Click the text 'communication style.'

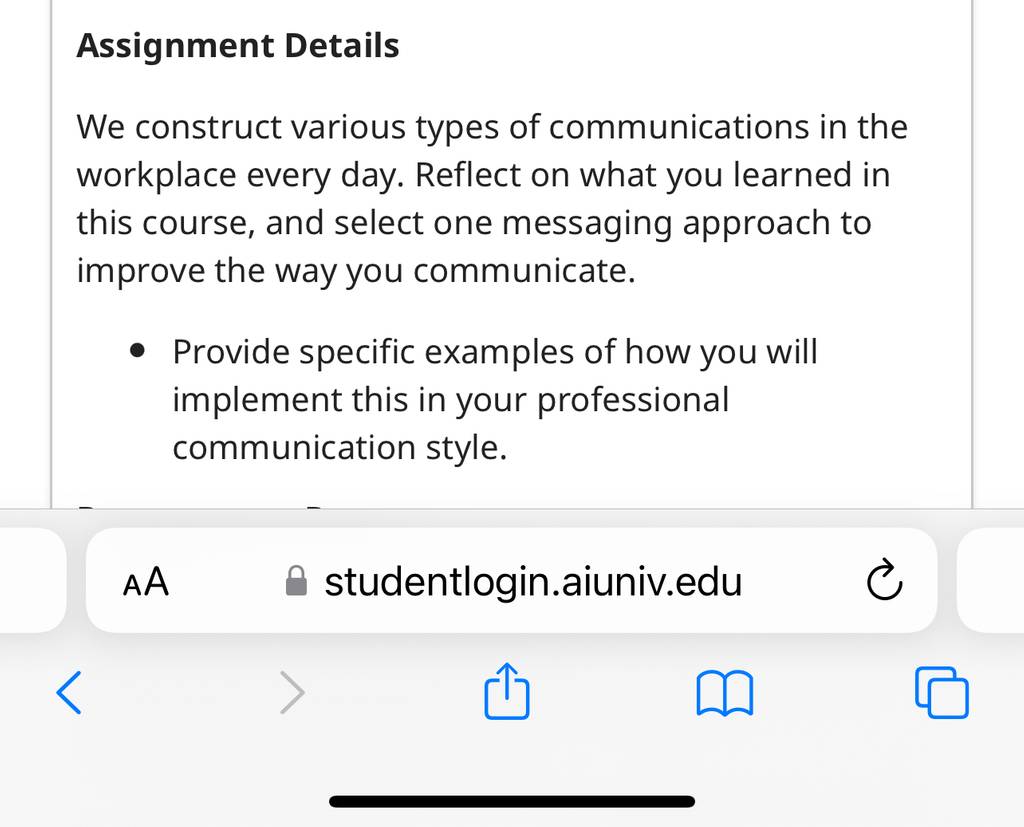[x=340, y=448]
